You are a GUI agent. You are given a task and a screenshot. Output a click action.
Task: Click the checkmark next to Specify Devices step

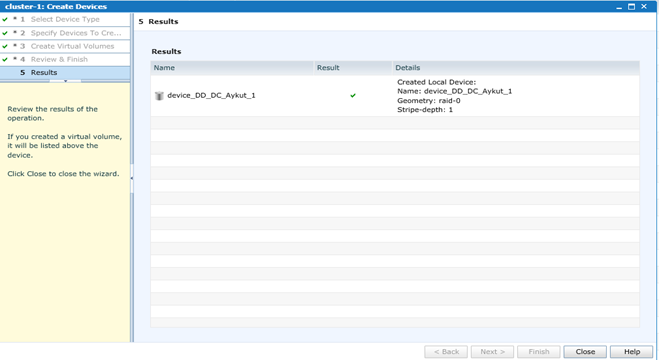point(5,33)
